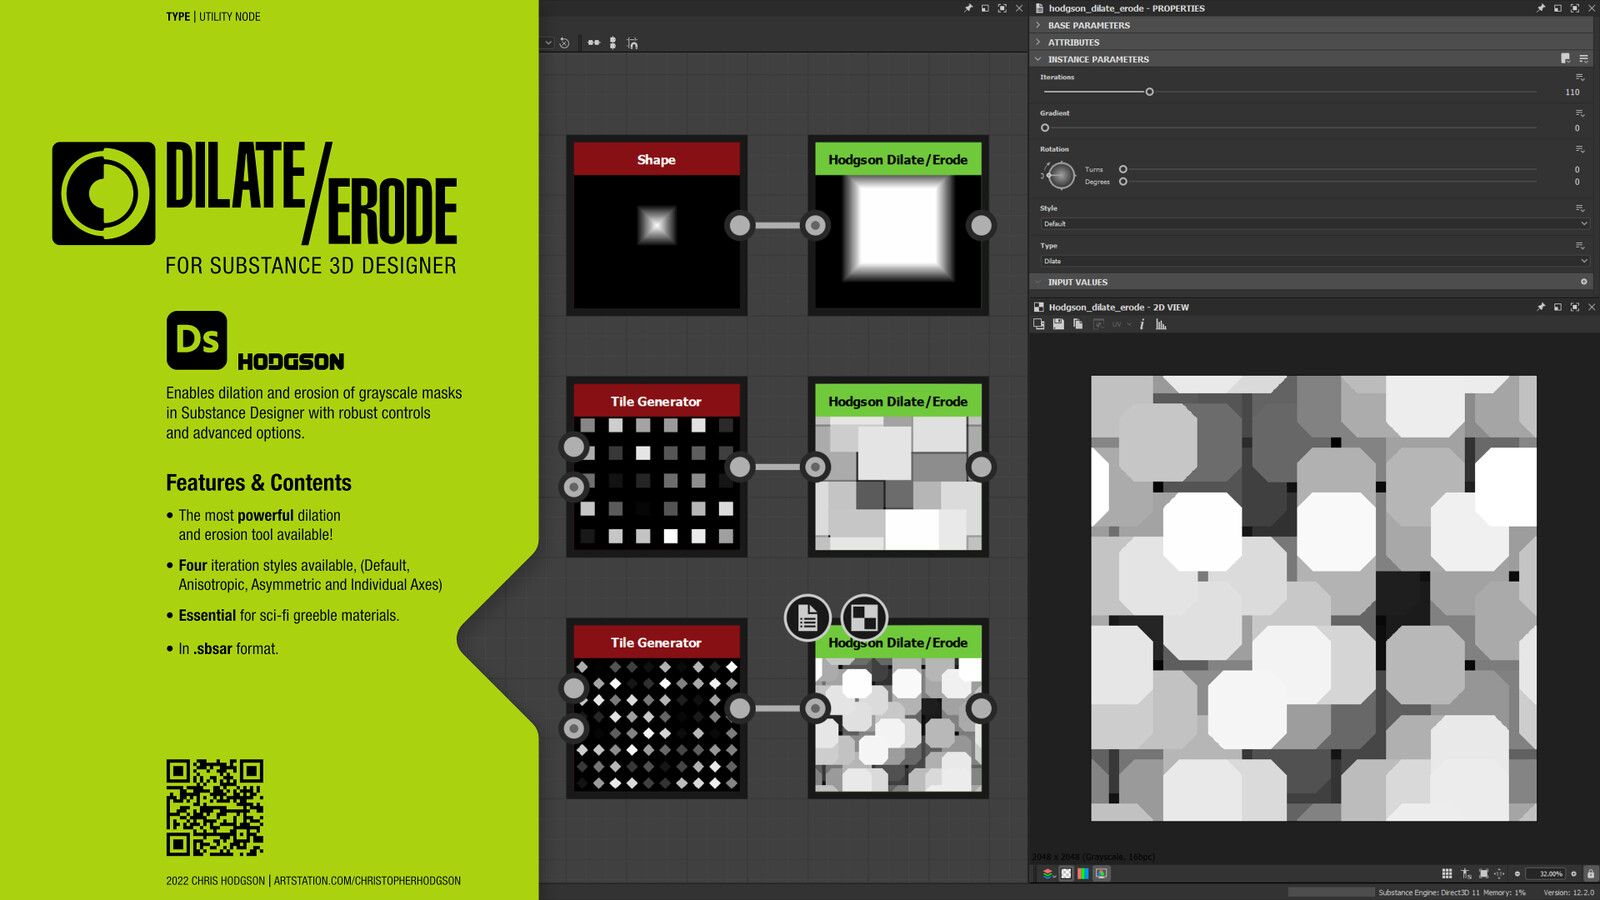
Task: Click the zoom in plus button
Action: click(1574, 873)
